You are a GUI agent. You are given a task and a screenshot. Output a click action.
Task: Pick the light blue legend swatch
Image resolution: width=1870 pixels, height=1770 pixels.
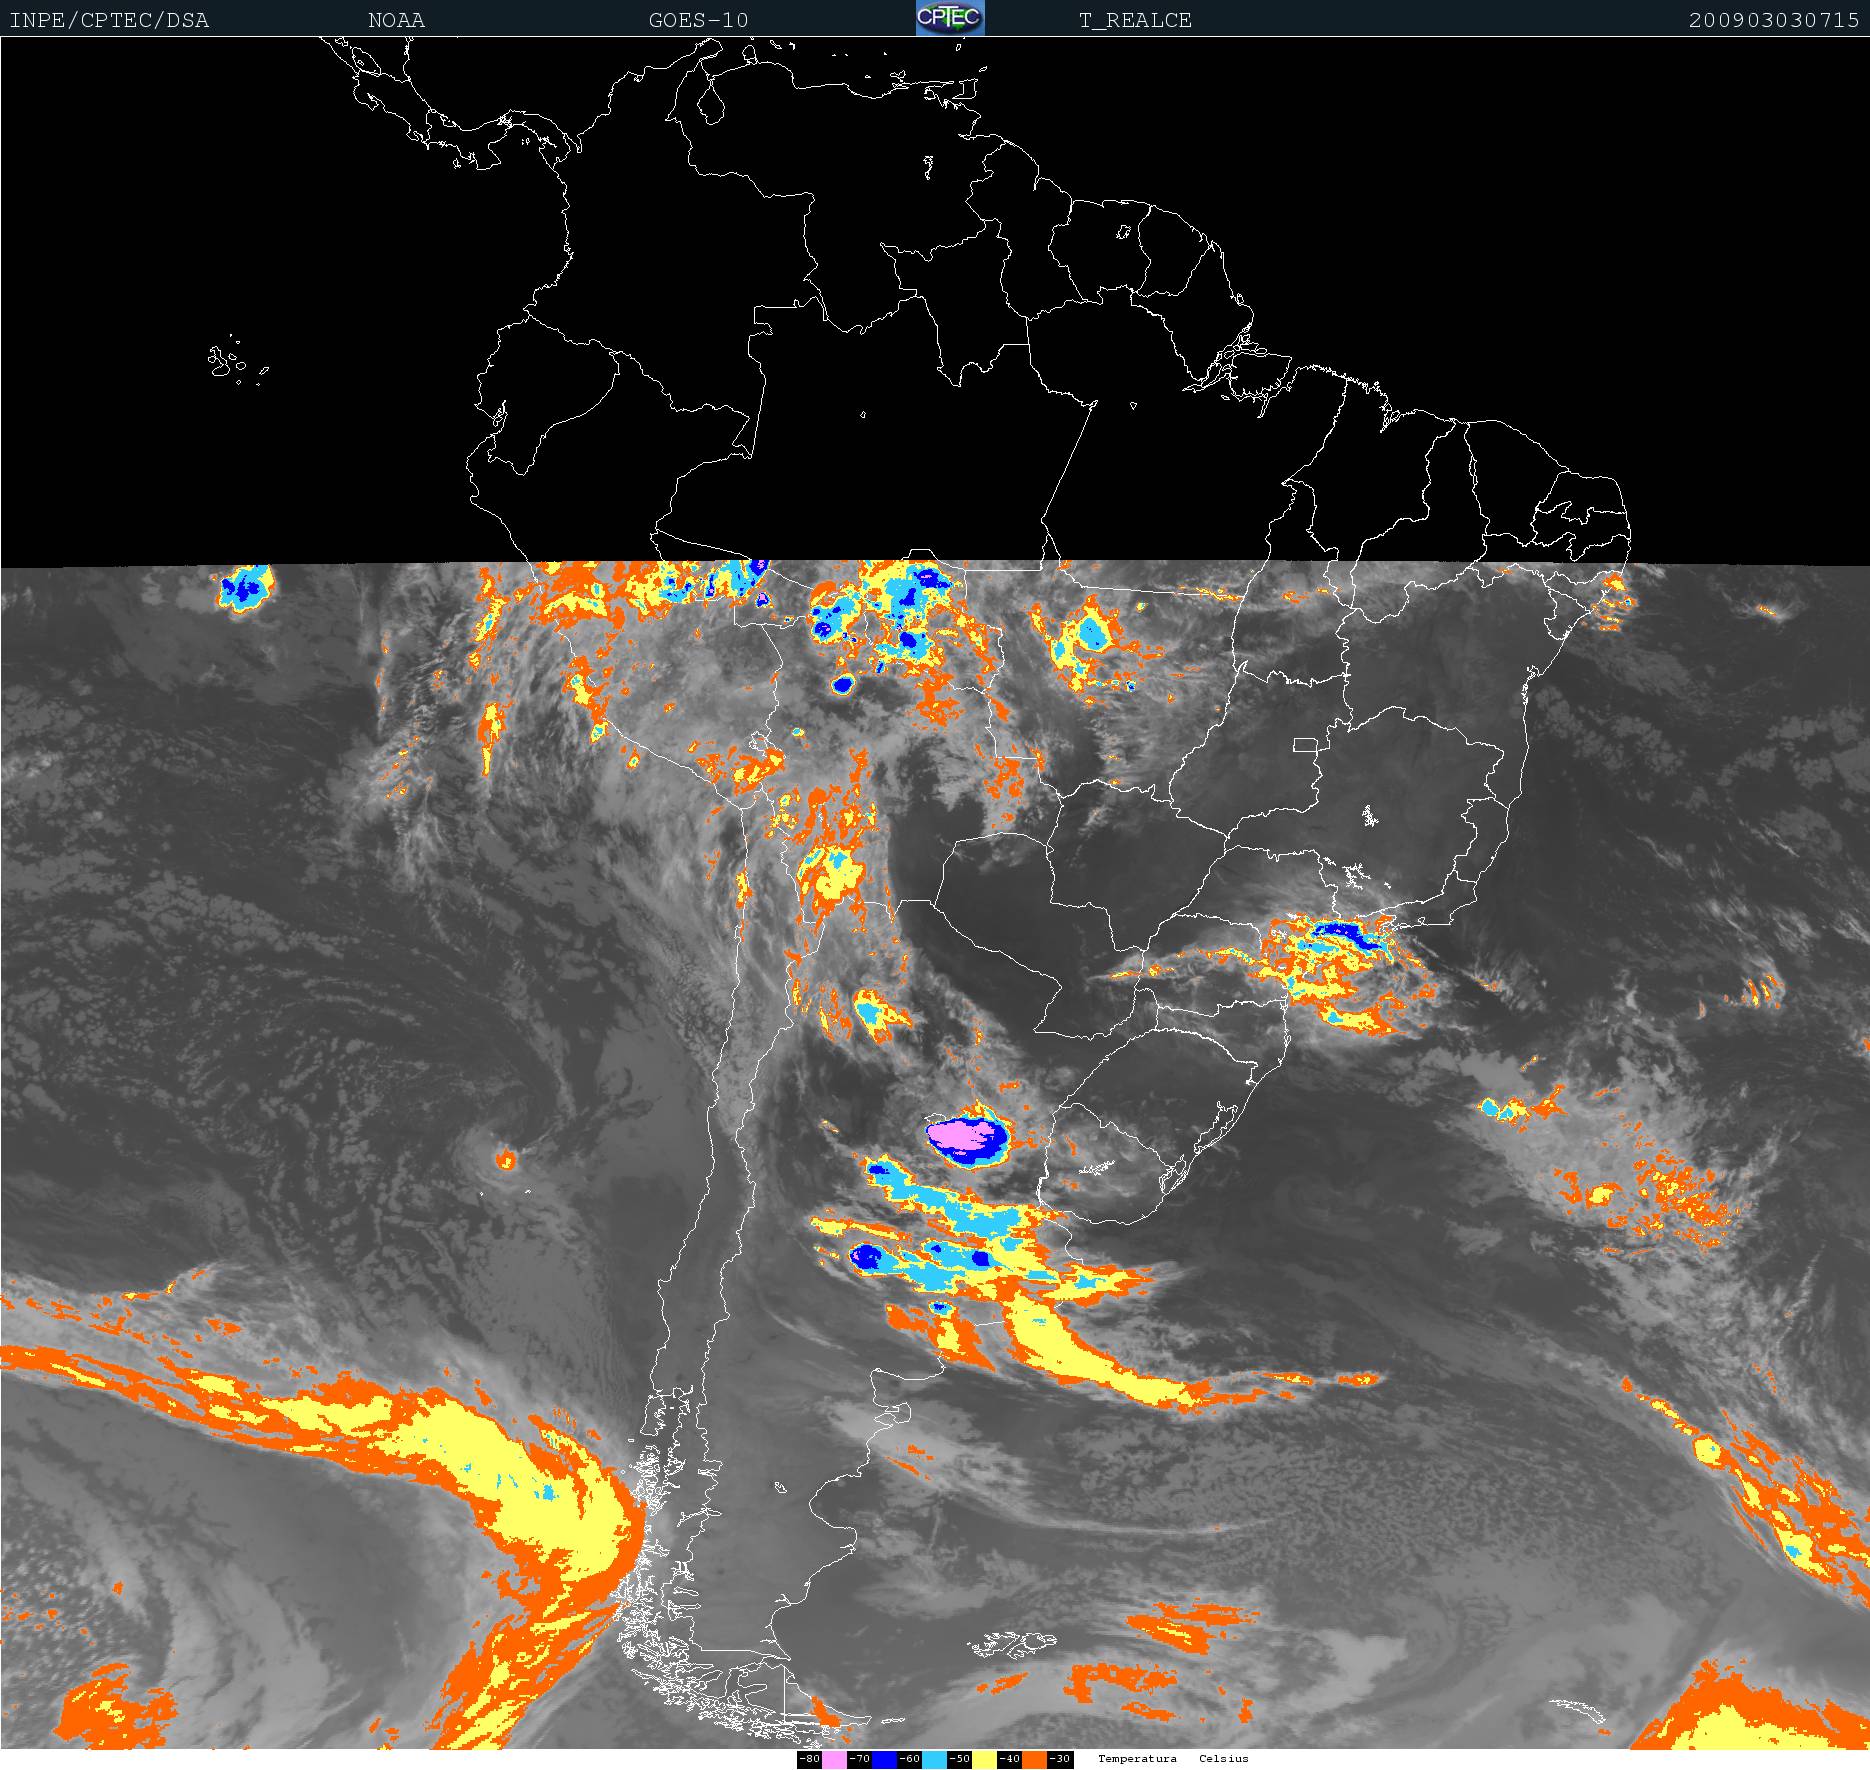(934, 1759)
